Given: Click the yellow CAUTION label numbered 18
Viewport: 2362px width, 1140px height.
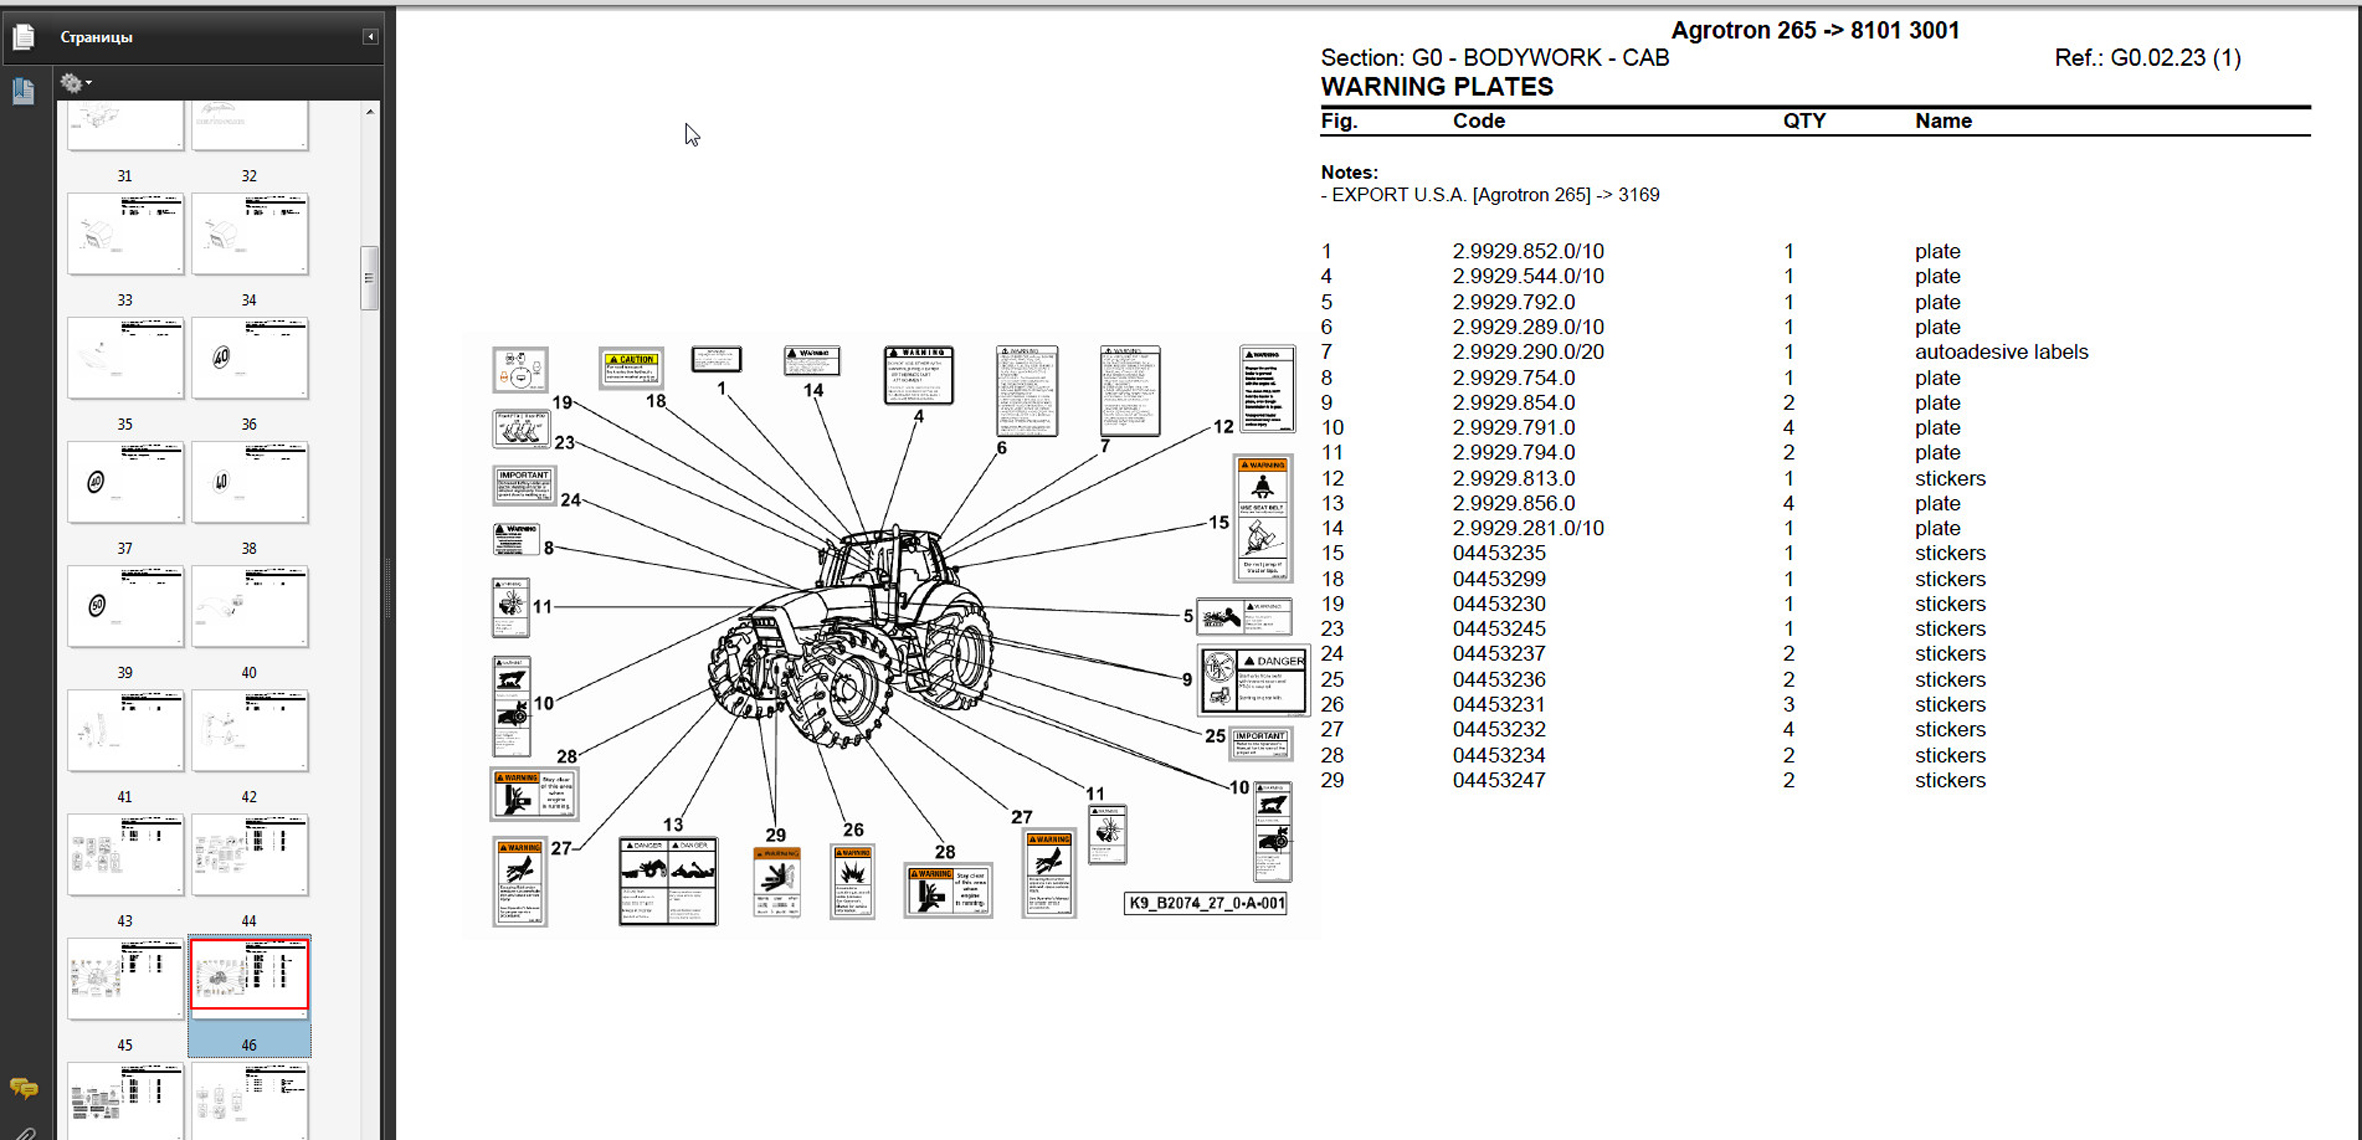Looking at the screenshot, I should coord(631,367).
